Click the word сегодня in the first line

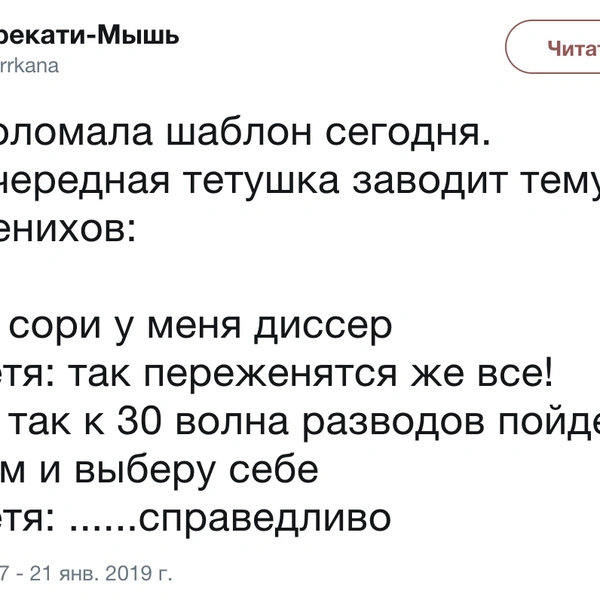(x=408, y=134)
